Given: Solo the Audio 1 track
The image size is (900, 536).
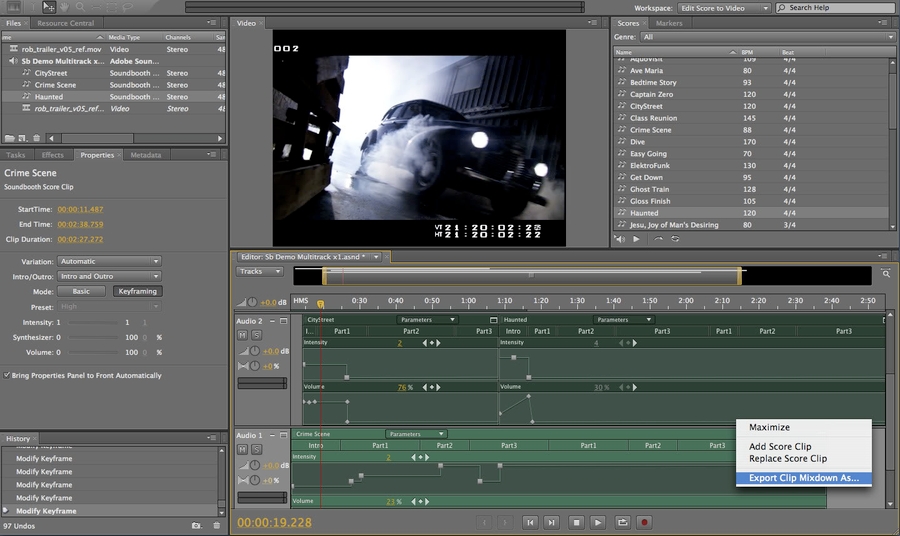Looking at the screenshot, I should click(x=256, y=449).
